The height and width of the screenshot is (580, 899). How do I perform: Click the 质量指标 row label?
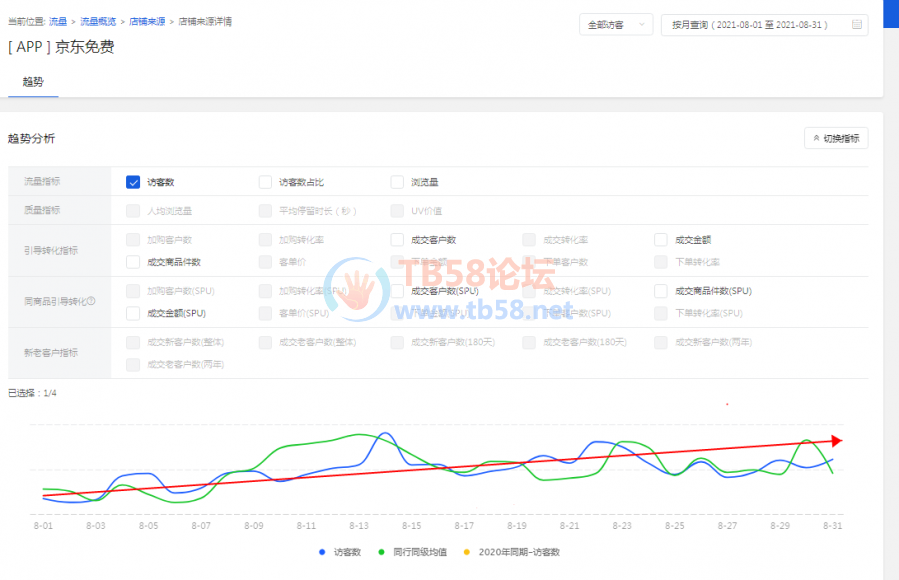pos(42,210)
